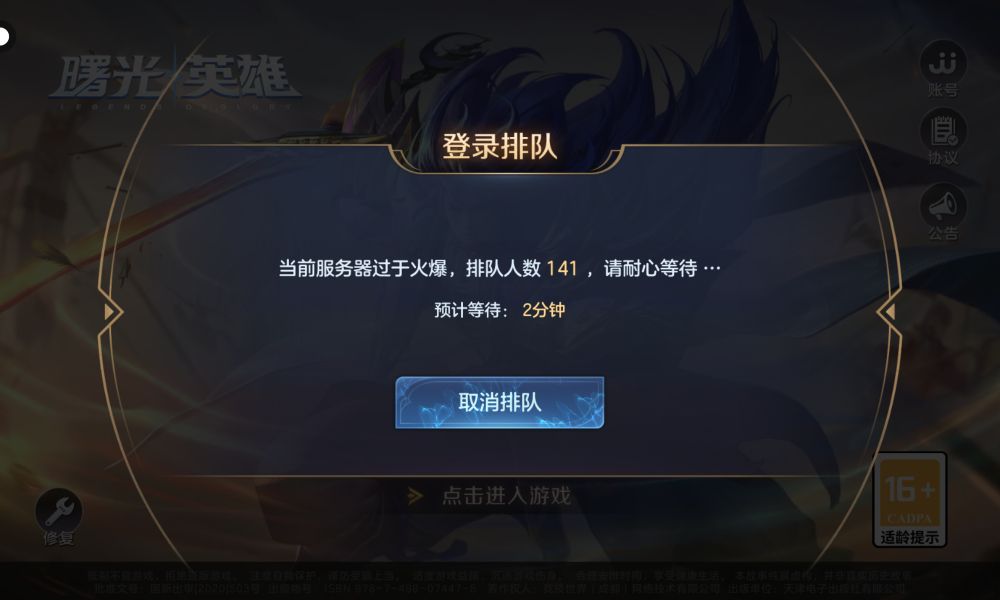
Task: Click the queue count number 141
Action: pyautogui.click(x=562, y=268)
